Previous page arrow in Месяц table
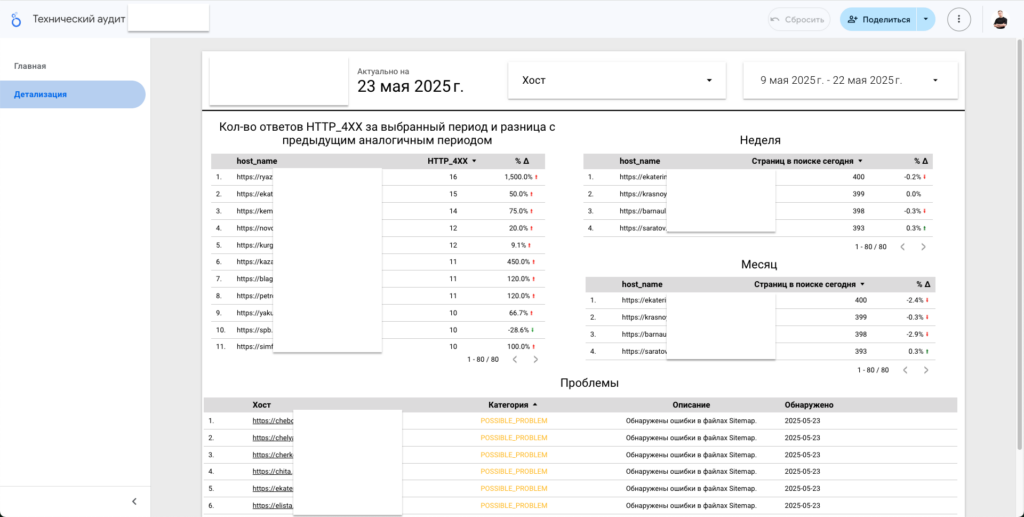 point(904,370)
